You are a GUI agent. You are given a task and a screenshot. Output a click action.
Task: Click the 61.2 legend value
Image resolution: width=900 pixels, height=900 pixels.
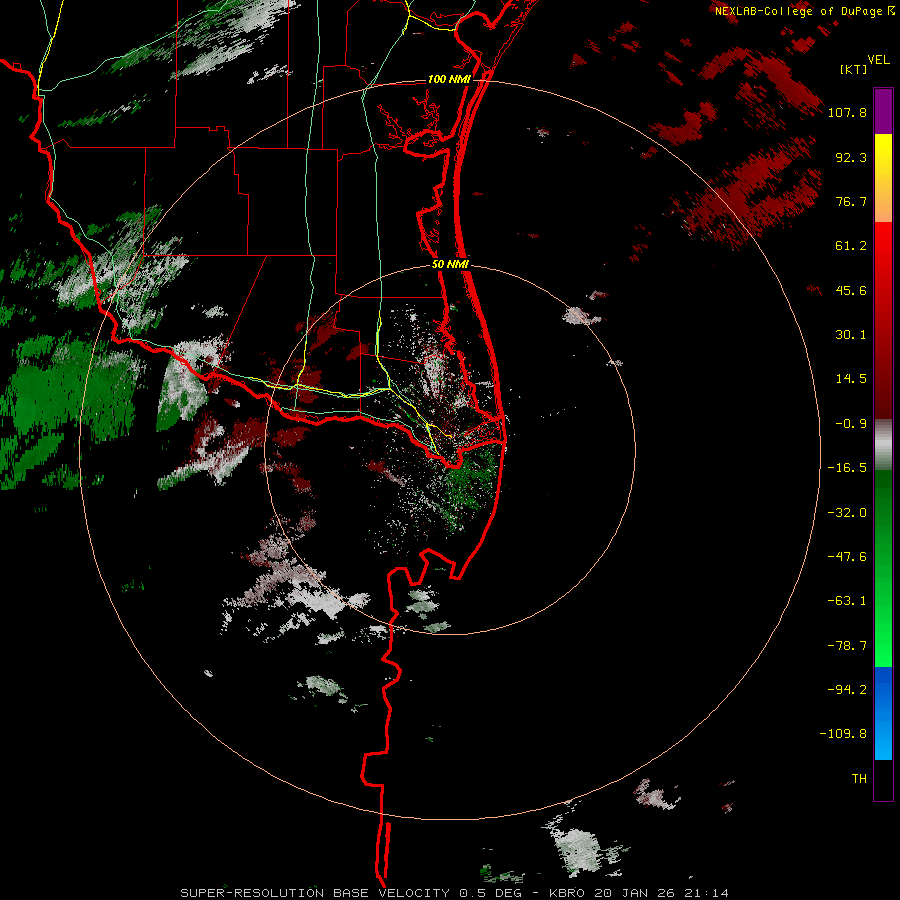[851, 246]
